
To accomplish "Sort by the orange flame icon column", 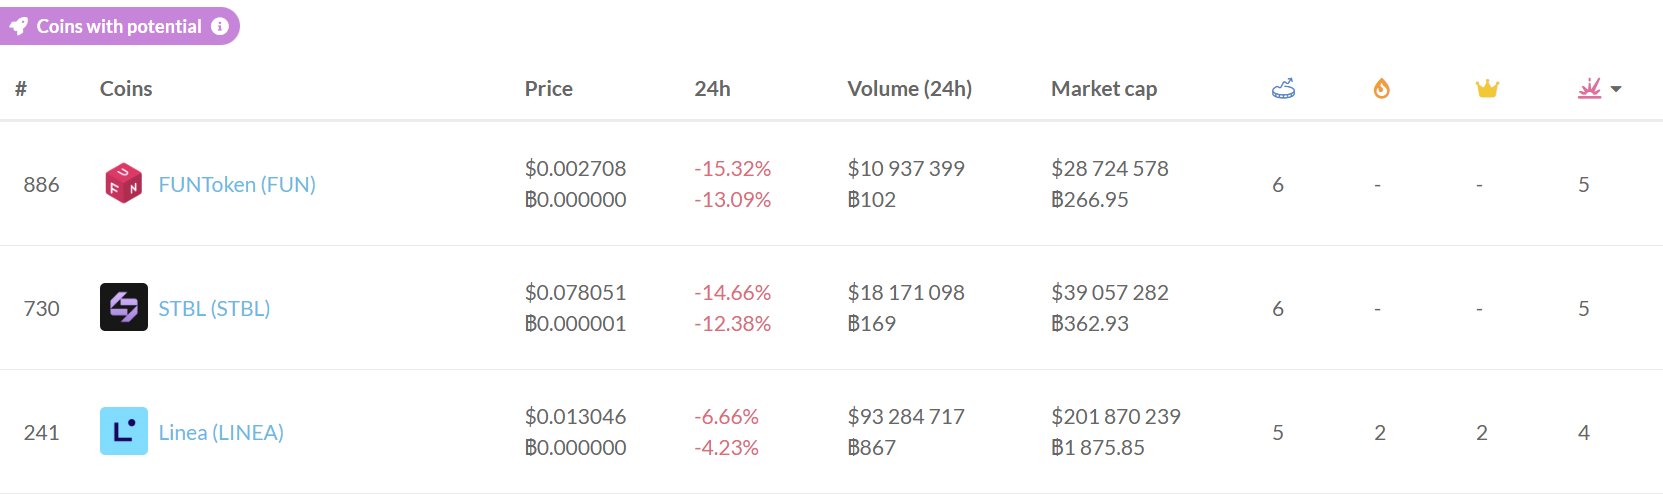I will click(1381, 89).
